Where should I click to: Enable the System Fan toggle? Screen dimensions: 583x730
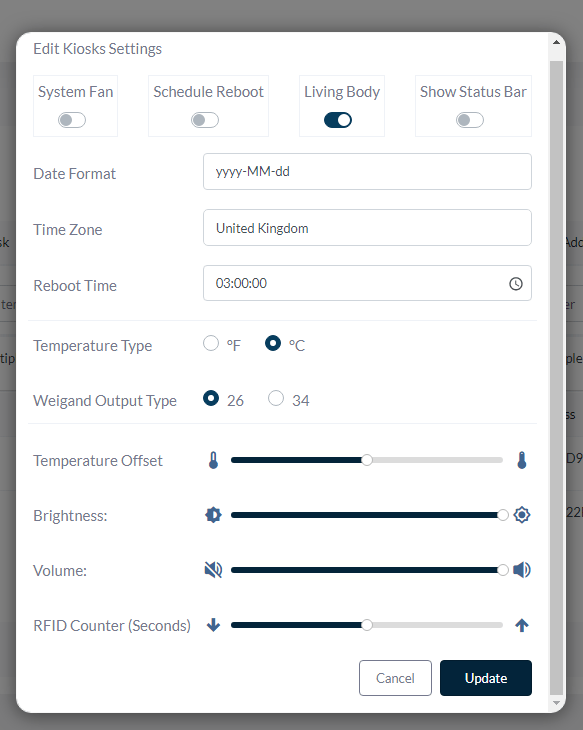pyautogui.click(x=72, y=120)
